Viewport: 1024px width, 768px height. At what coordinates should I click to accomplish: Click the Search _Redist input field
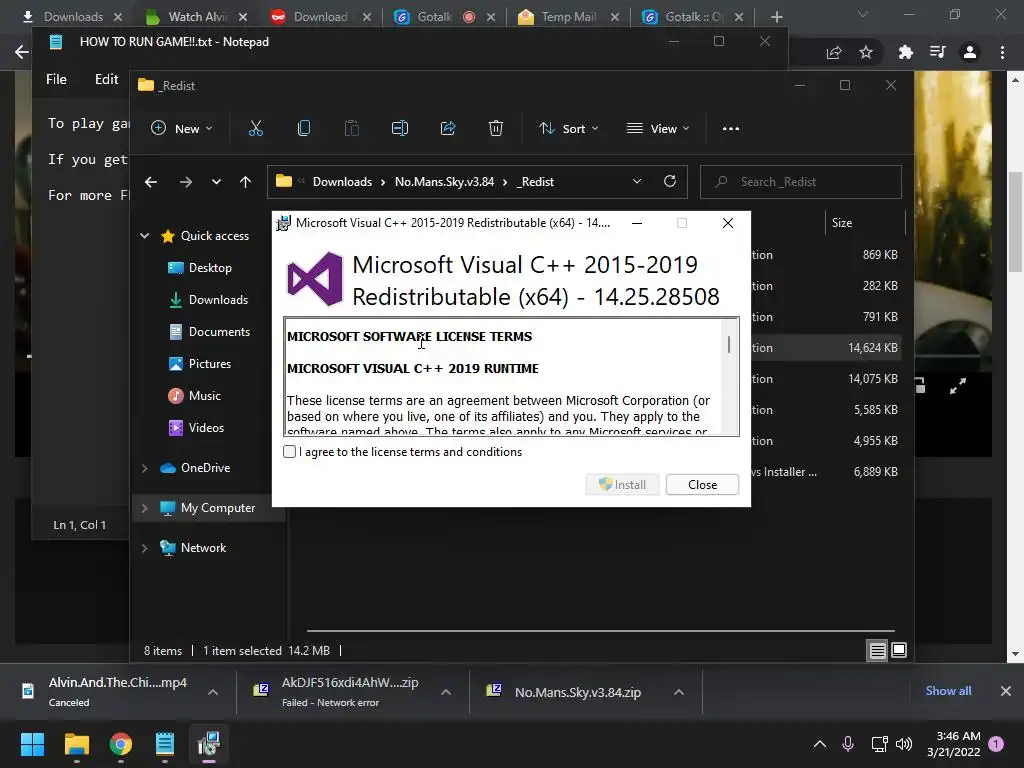(x=801, y=182)
